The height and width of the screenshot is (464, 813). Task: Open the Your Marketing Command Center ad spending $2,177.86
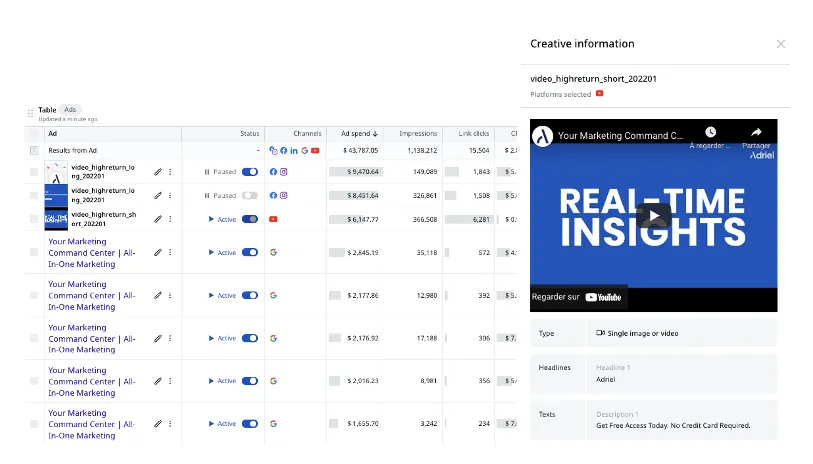(x=92, y=296)
